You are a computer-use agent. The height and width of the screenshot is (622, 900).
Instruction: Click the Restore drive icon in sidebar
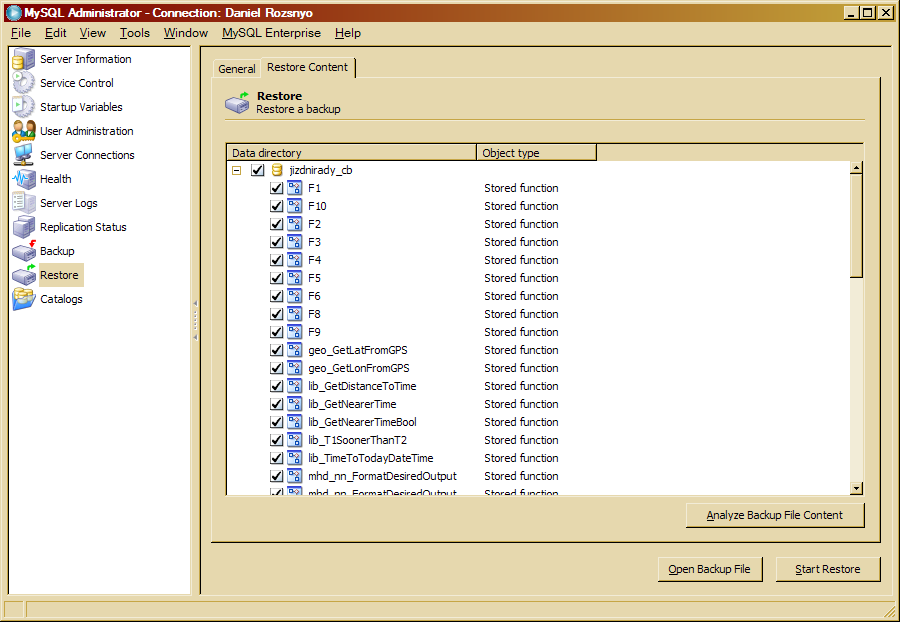(24, 275)
